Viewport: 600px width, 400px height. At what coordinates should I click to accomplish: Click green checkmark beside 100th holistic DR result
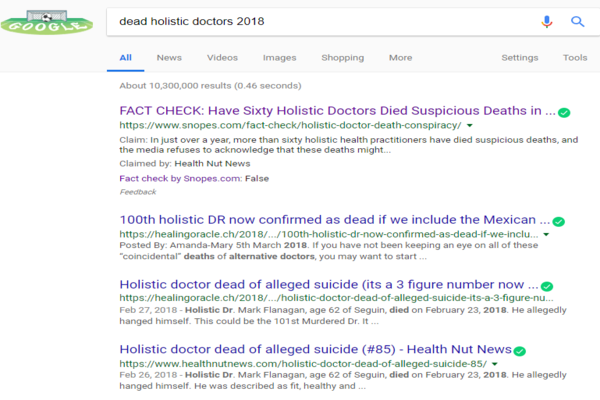[x=559, y=221]
